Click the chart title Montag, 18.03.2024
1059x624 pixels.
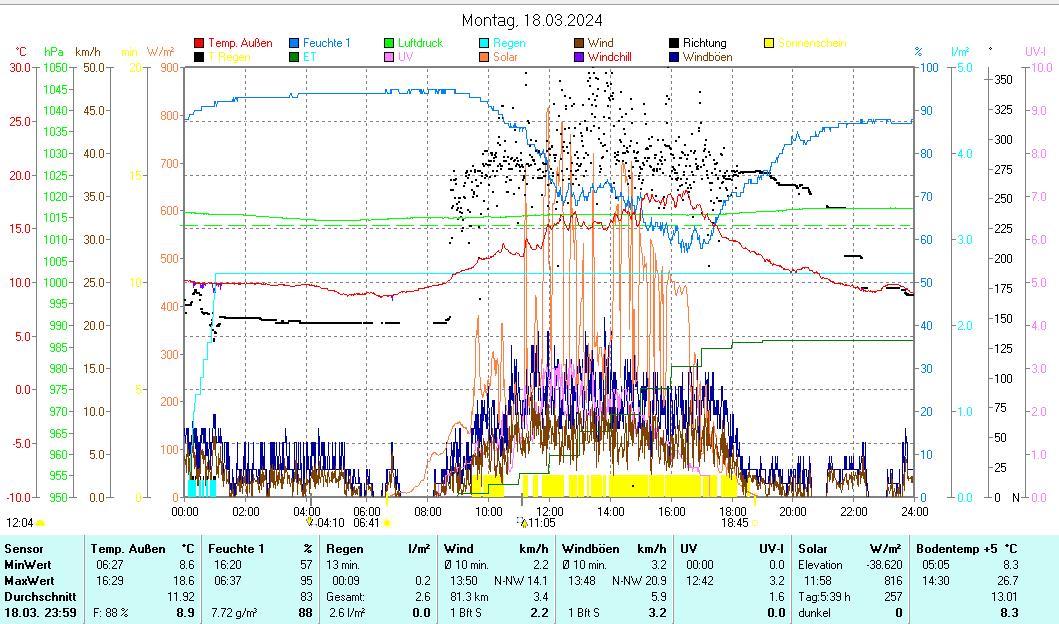click(x=532, y=20)
